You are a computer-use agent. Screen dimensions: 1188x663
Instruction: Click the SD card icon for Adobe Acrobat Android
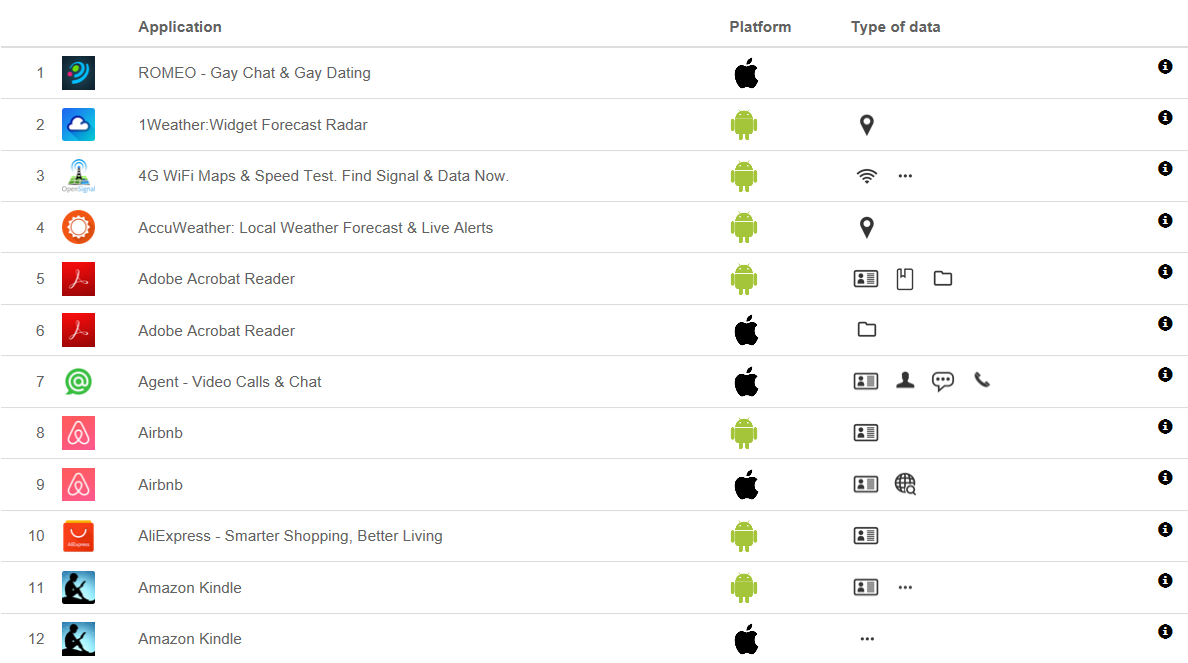coord(905,279)
